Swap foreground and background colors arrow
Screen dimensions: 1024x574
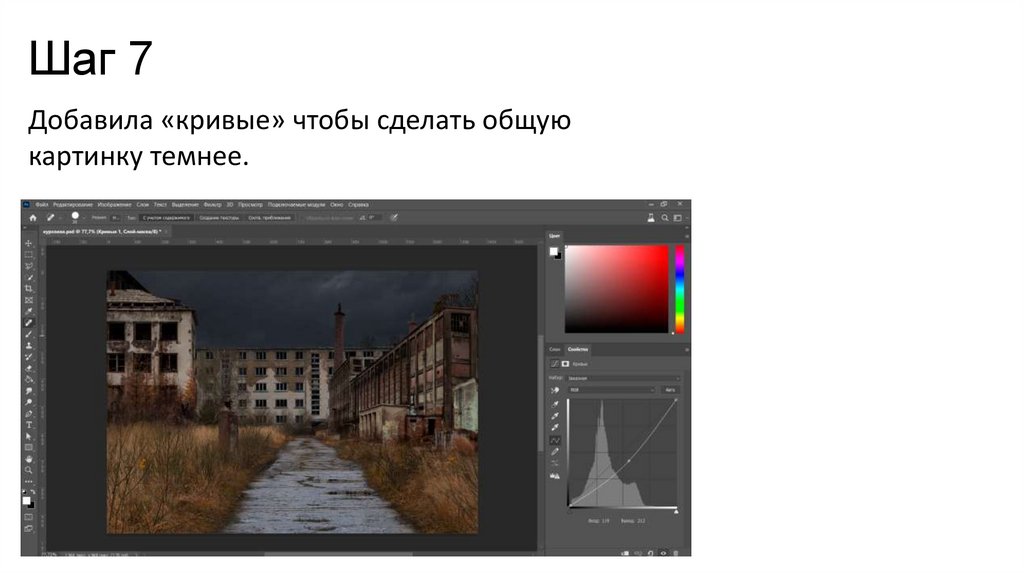click(x=33, y=492)
